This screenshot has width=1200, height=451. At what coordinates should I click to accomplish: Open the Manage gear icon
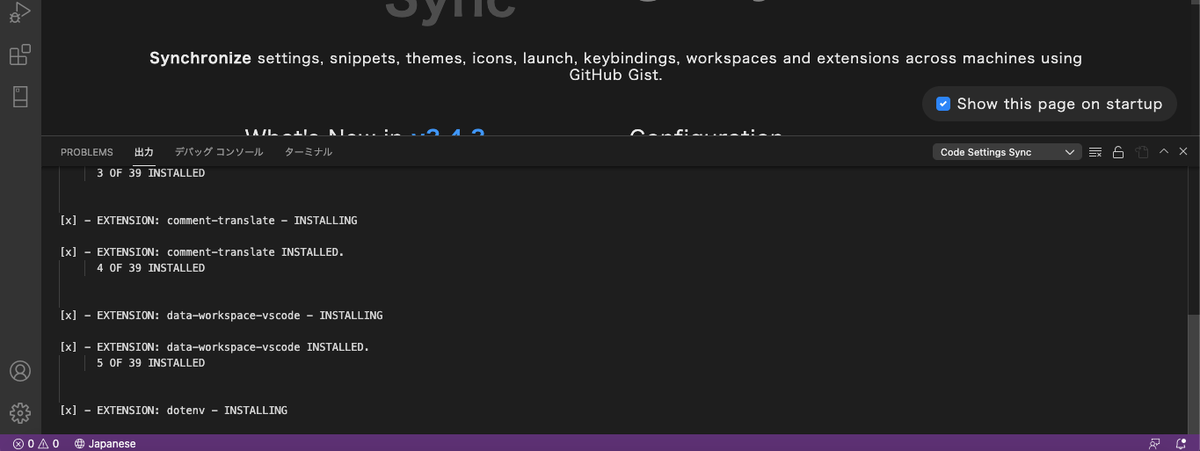point(20,413)
